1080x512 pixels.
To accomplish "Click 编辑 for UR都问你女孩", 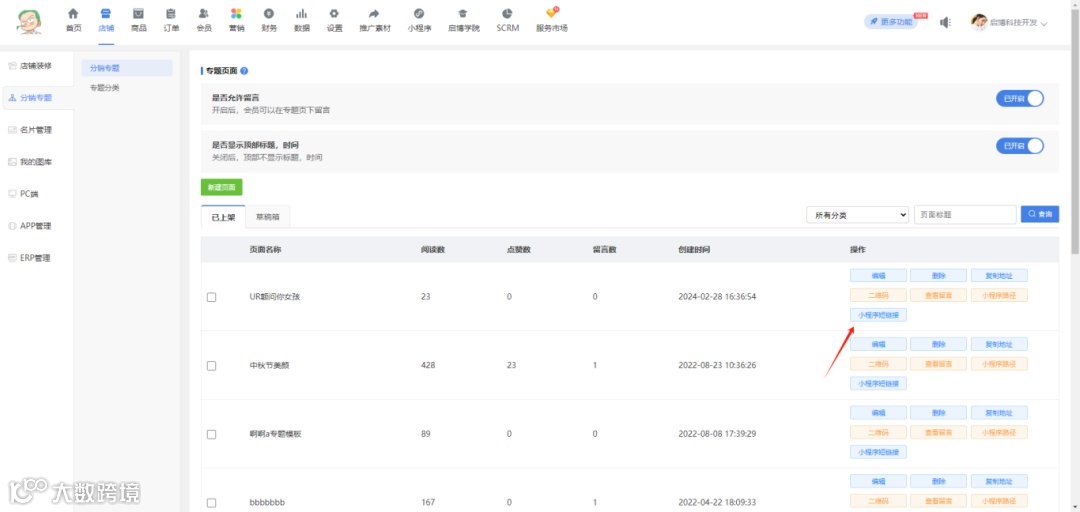I will pos(878,276).
